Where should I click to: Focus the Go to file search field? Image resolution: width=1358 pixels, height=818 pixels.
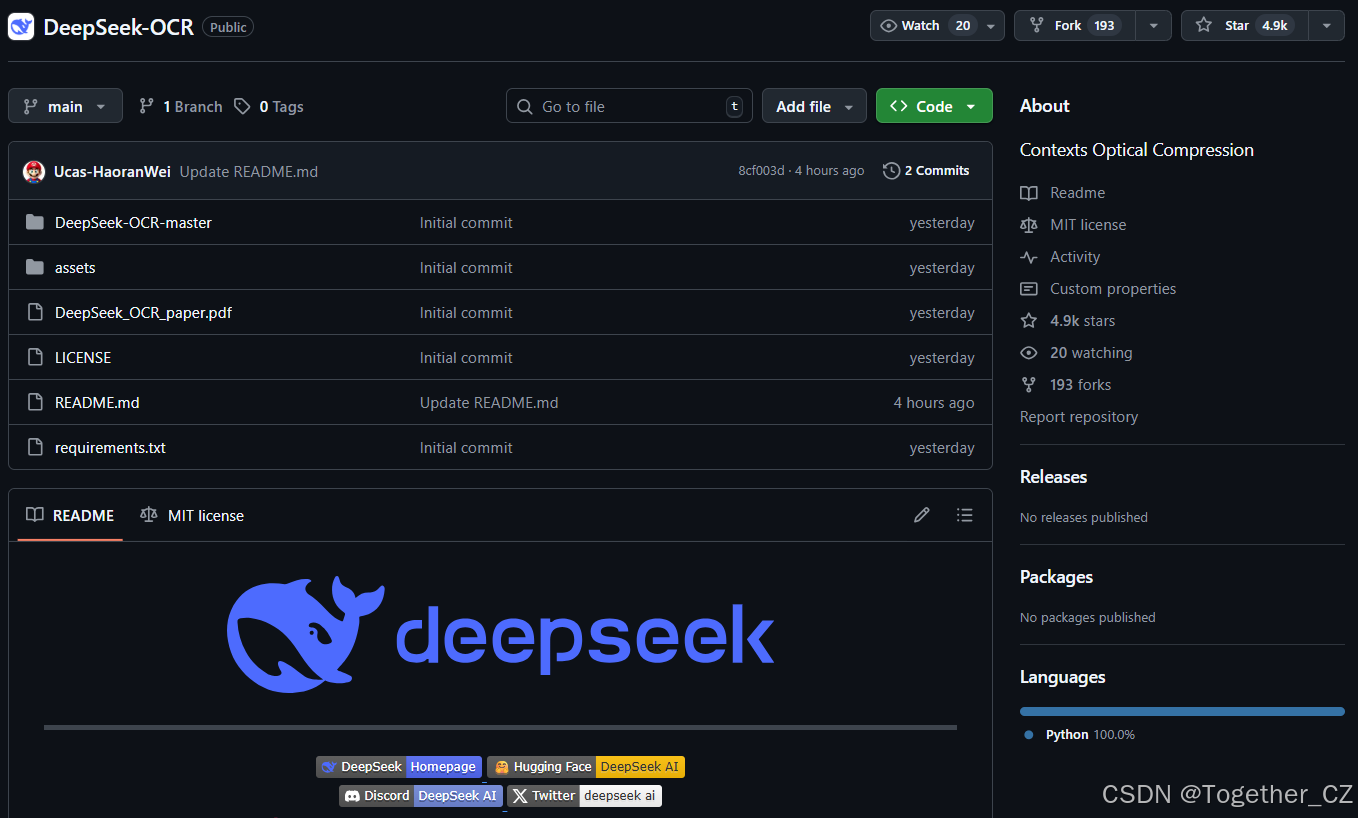[629, 106]
